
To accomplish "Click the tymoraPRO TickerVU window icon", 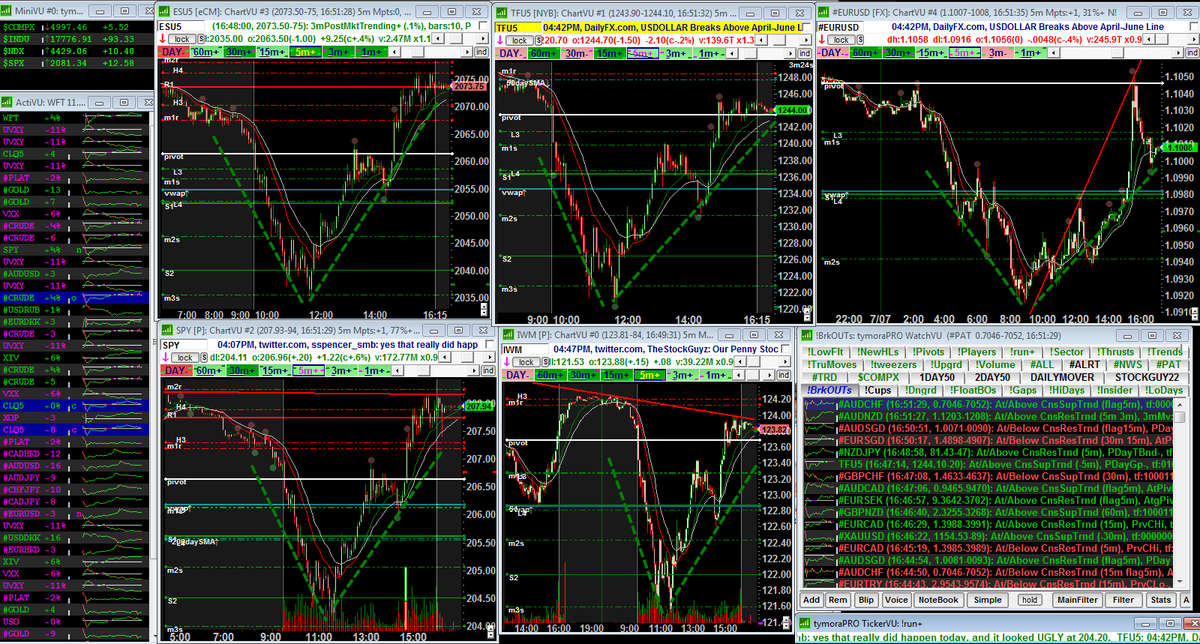I will [805, 624].
